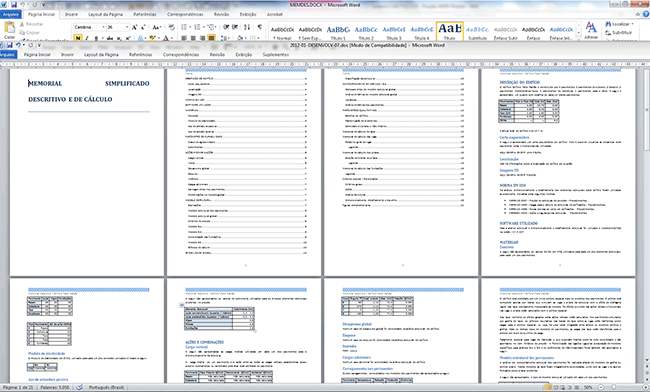650x392 pixels.
Task: Apply the red font color
Action: pyautogui.click(x=165, y=38)
